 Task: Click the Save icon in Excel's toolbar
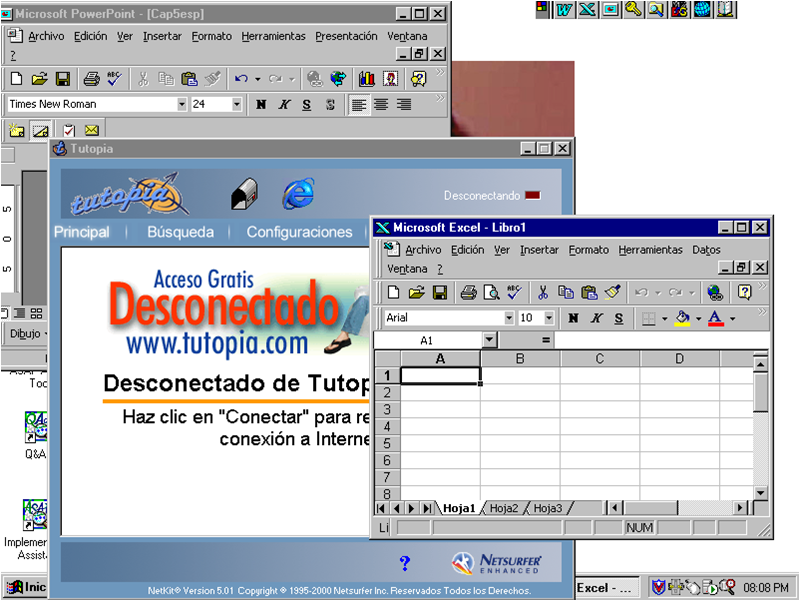[440, 292]
